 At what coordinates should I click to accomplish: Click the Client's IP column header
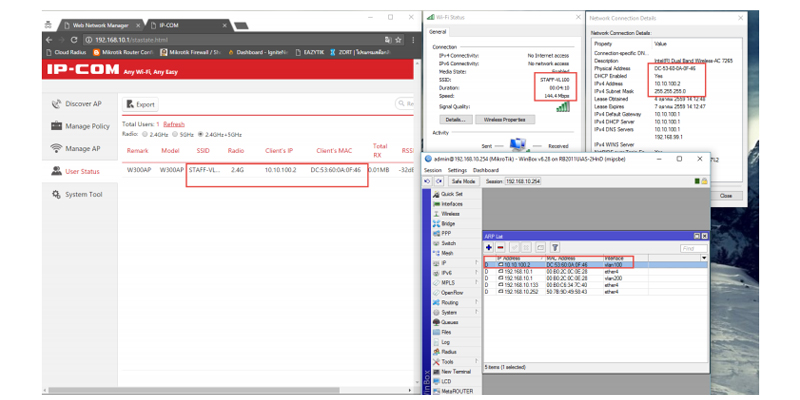(279, 151)
